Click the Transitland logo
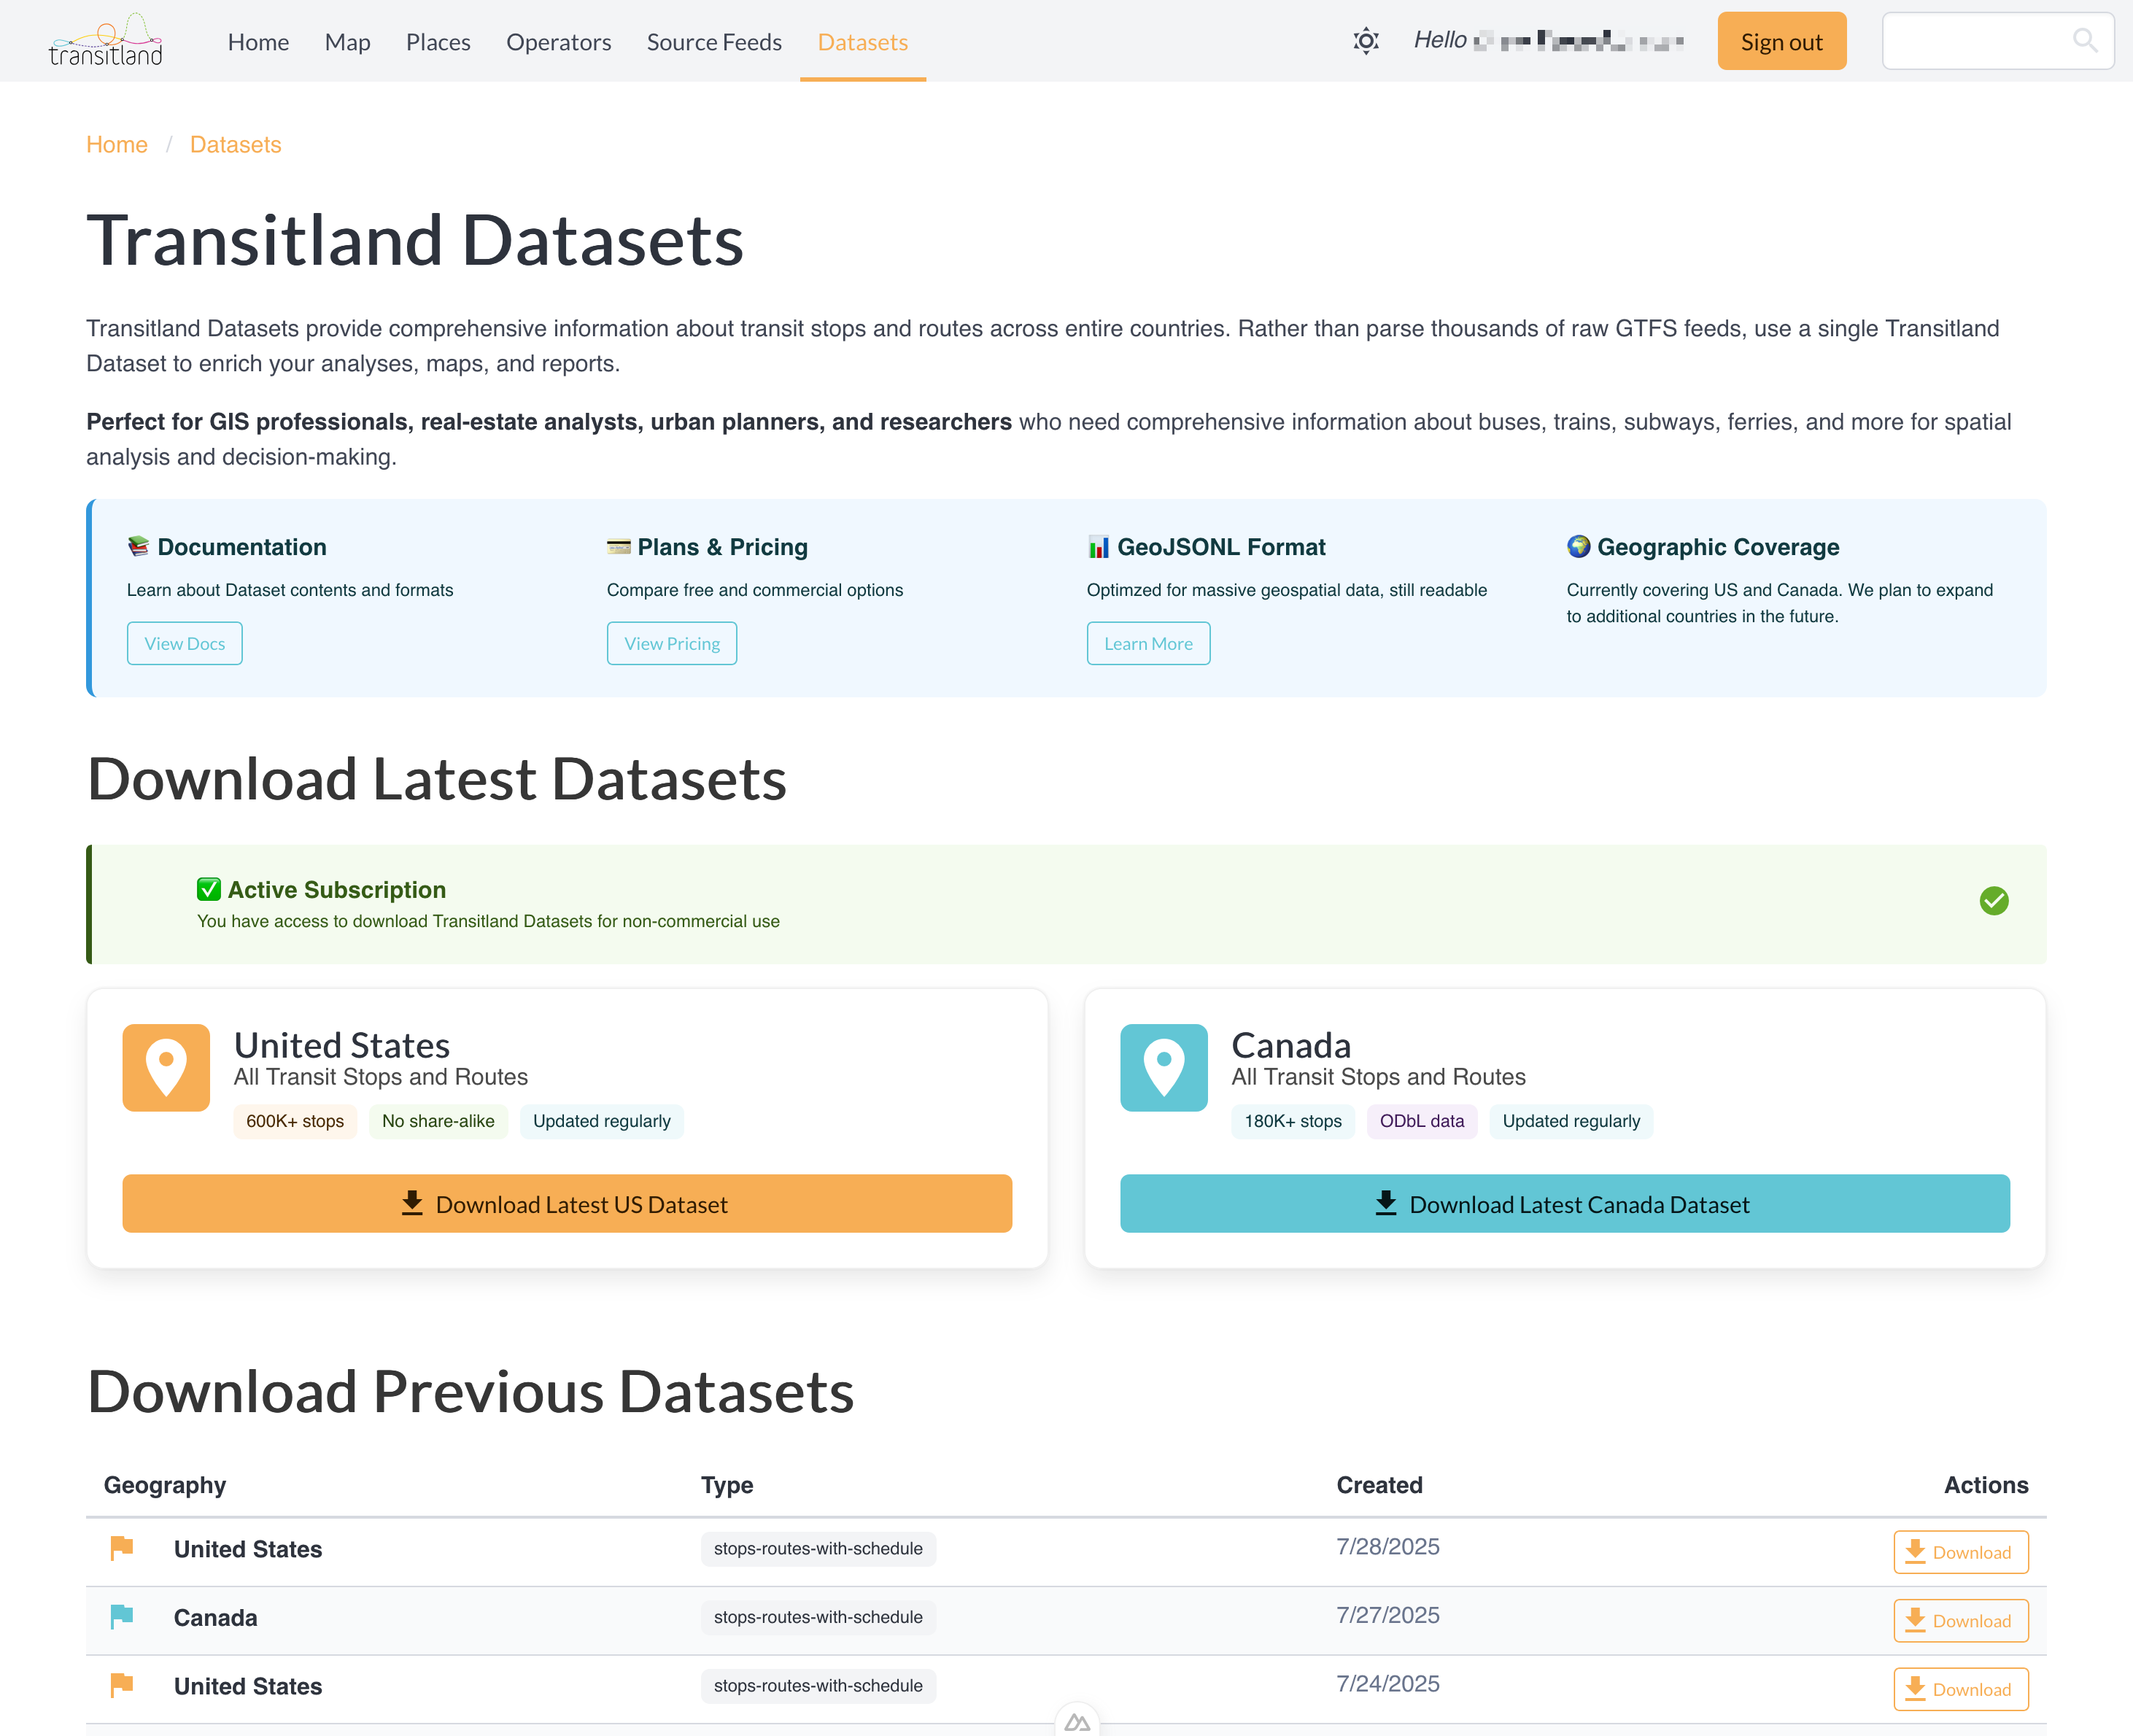Screen dimensions: 2133x1736 [x=106, y=40]
